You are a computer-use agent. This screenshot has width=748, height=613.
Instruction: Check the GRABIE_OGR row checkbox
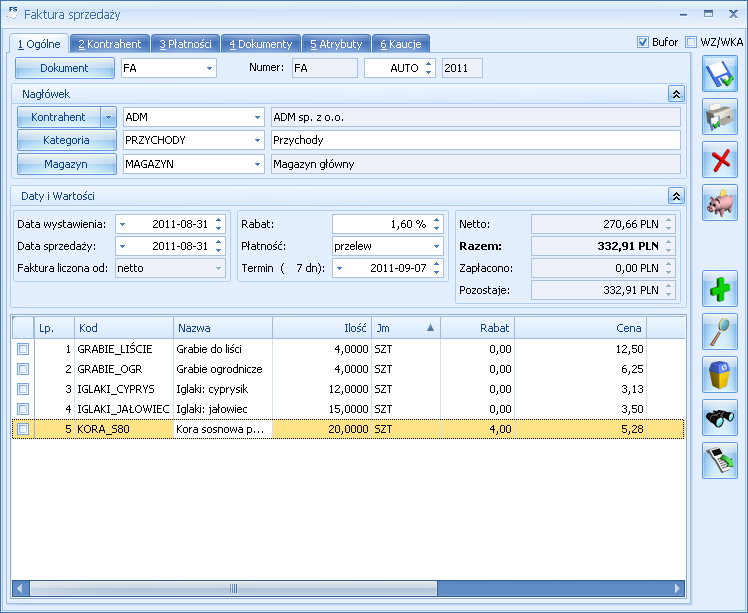(x=23, y=369)
